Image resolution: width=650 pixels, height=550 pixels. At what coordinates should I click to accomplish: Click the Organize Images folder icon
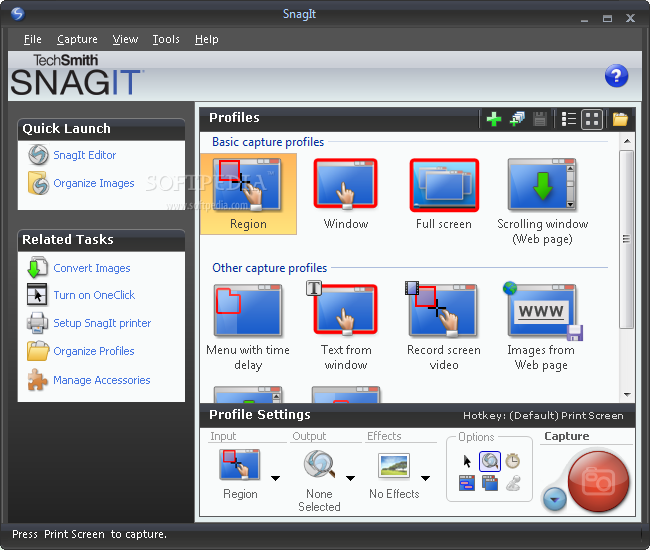coord(38,183)
